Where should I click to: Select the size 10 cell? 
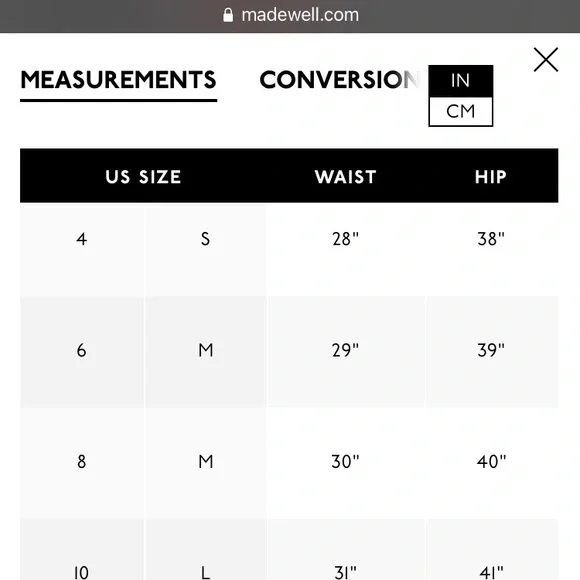[x=82, y=550]
